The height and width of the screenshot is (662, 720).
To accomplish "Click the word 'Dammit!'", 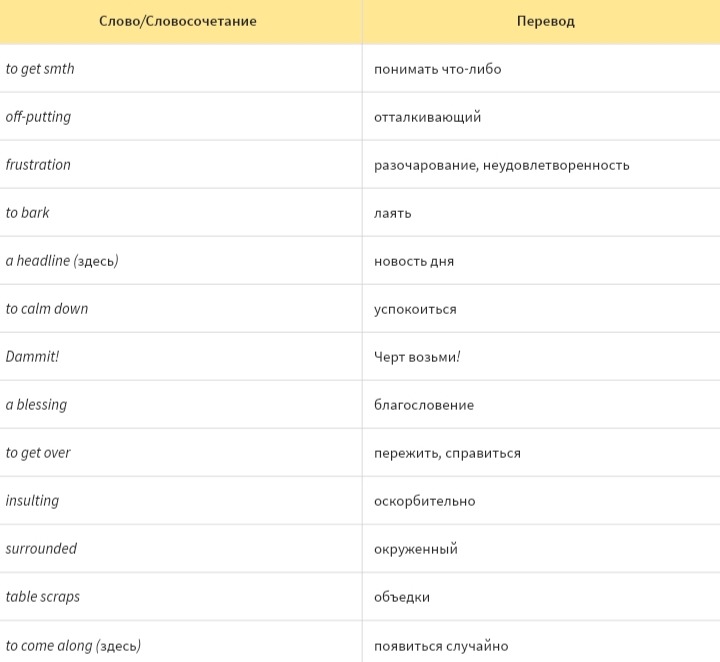I will (32, 357).
